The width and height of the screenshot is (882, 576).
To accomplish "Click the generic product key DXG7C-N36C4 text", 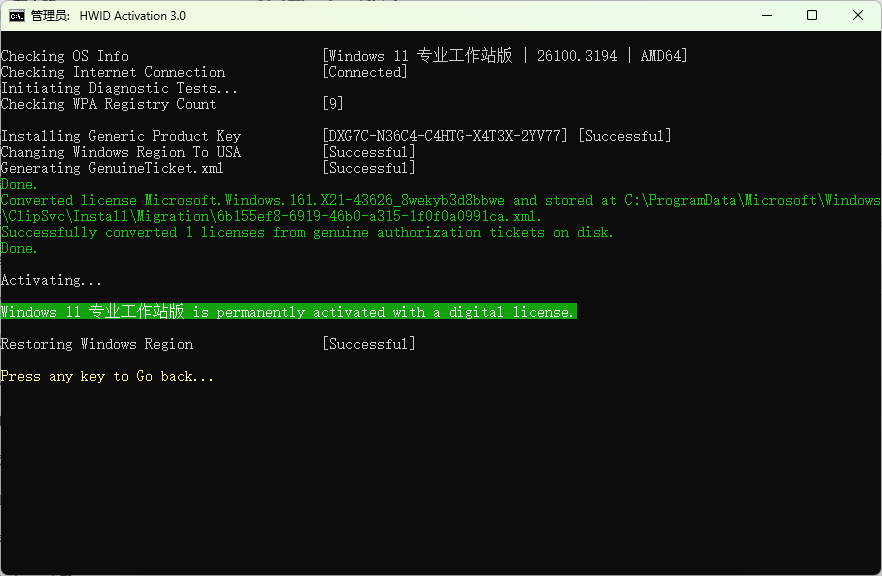I will pyautogui.click(x=446, y=136).
